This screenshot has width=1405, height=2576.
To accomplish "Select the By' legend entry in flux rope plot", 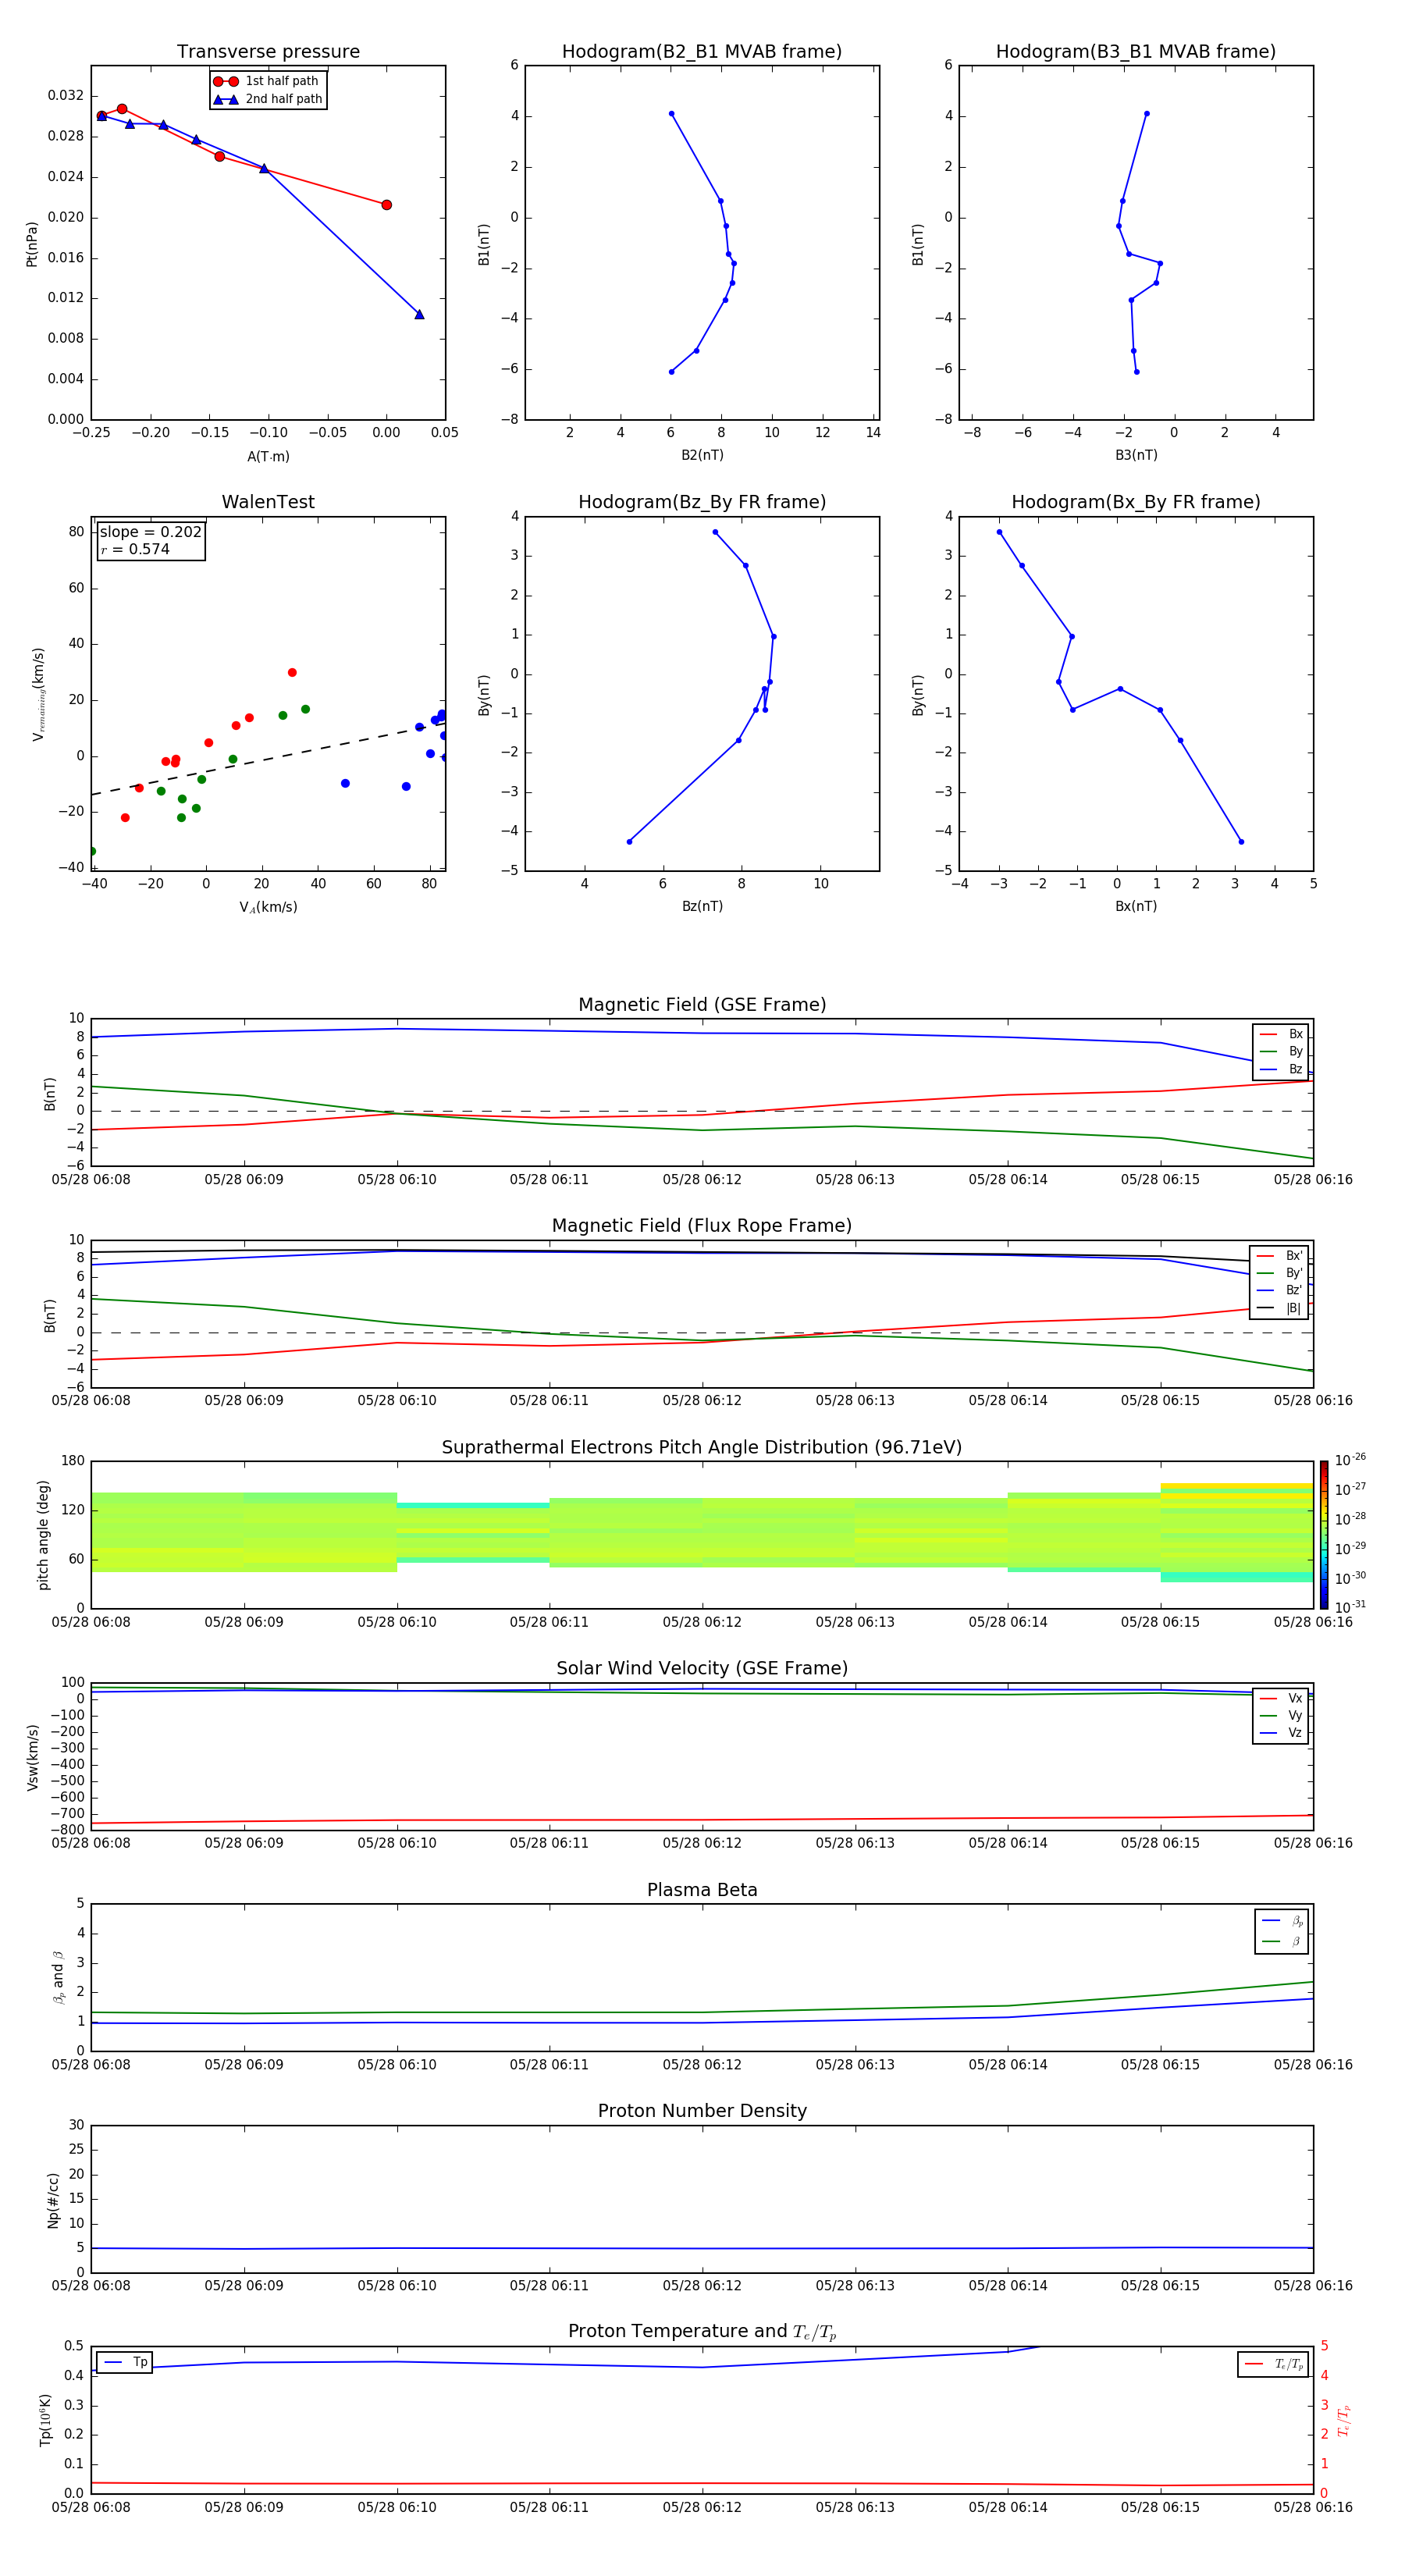I will tap(1280, 1273).
